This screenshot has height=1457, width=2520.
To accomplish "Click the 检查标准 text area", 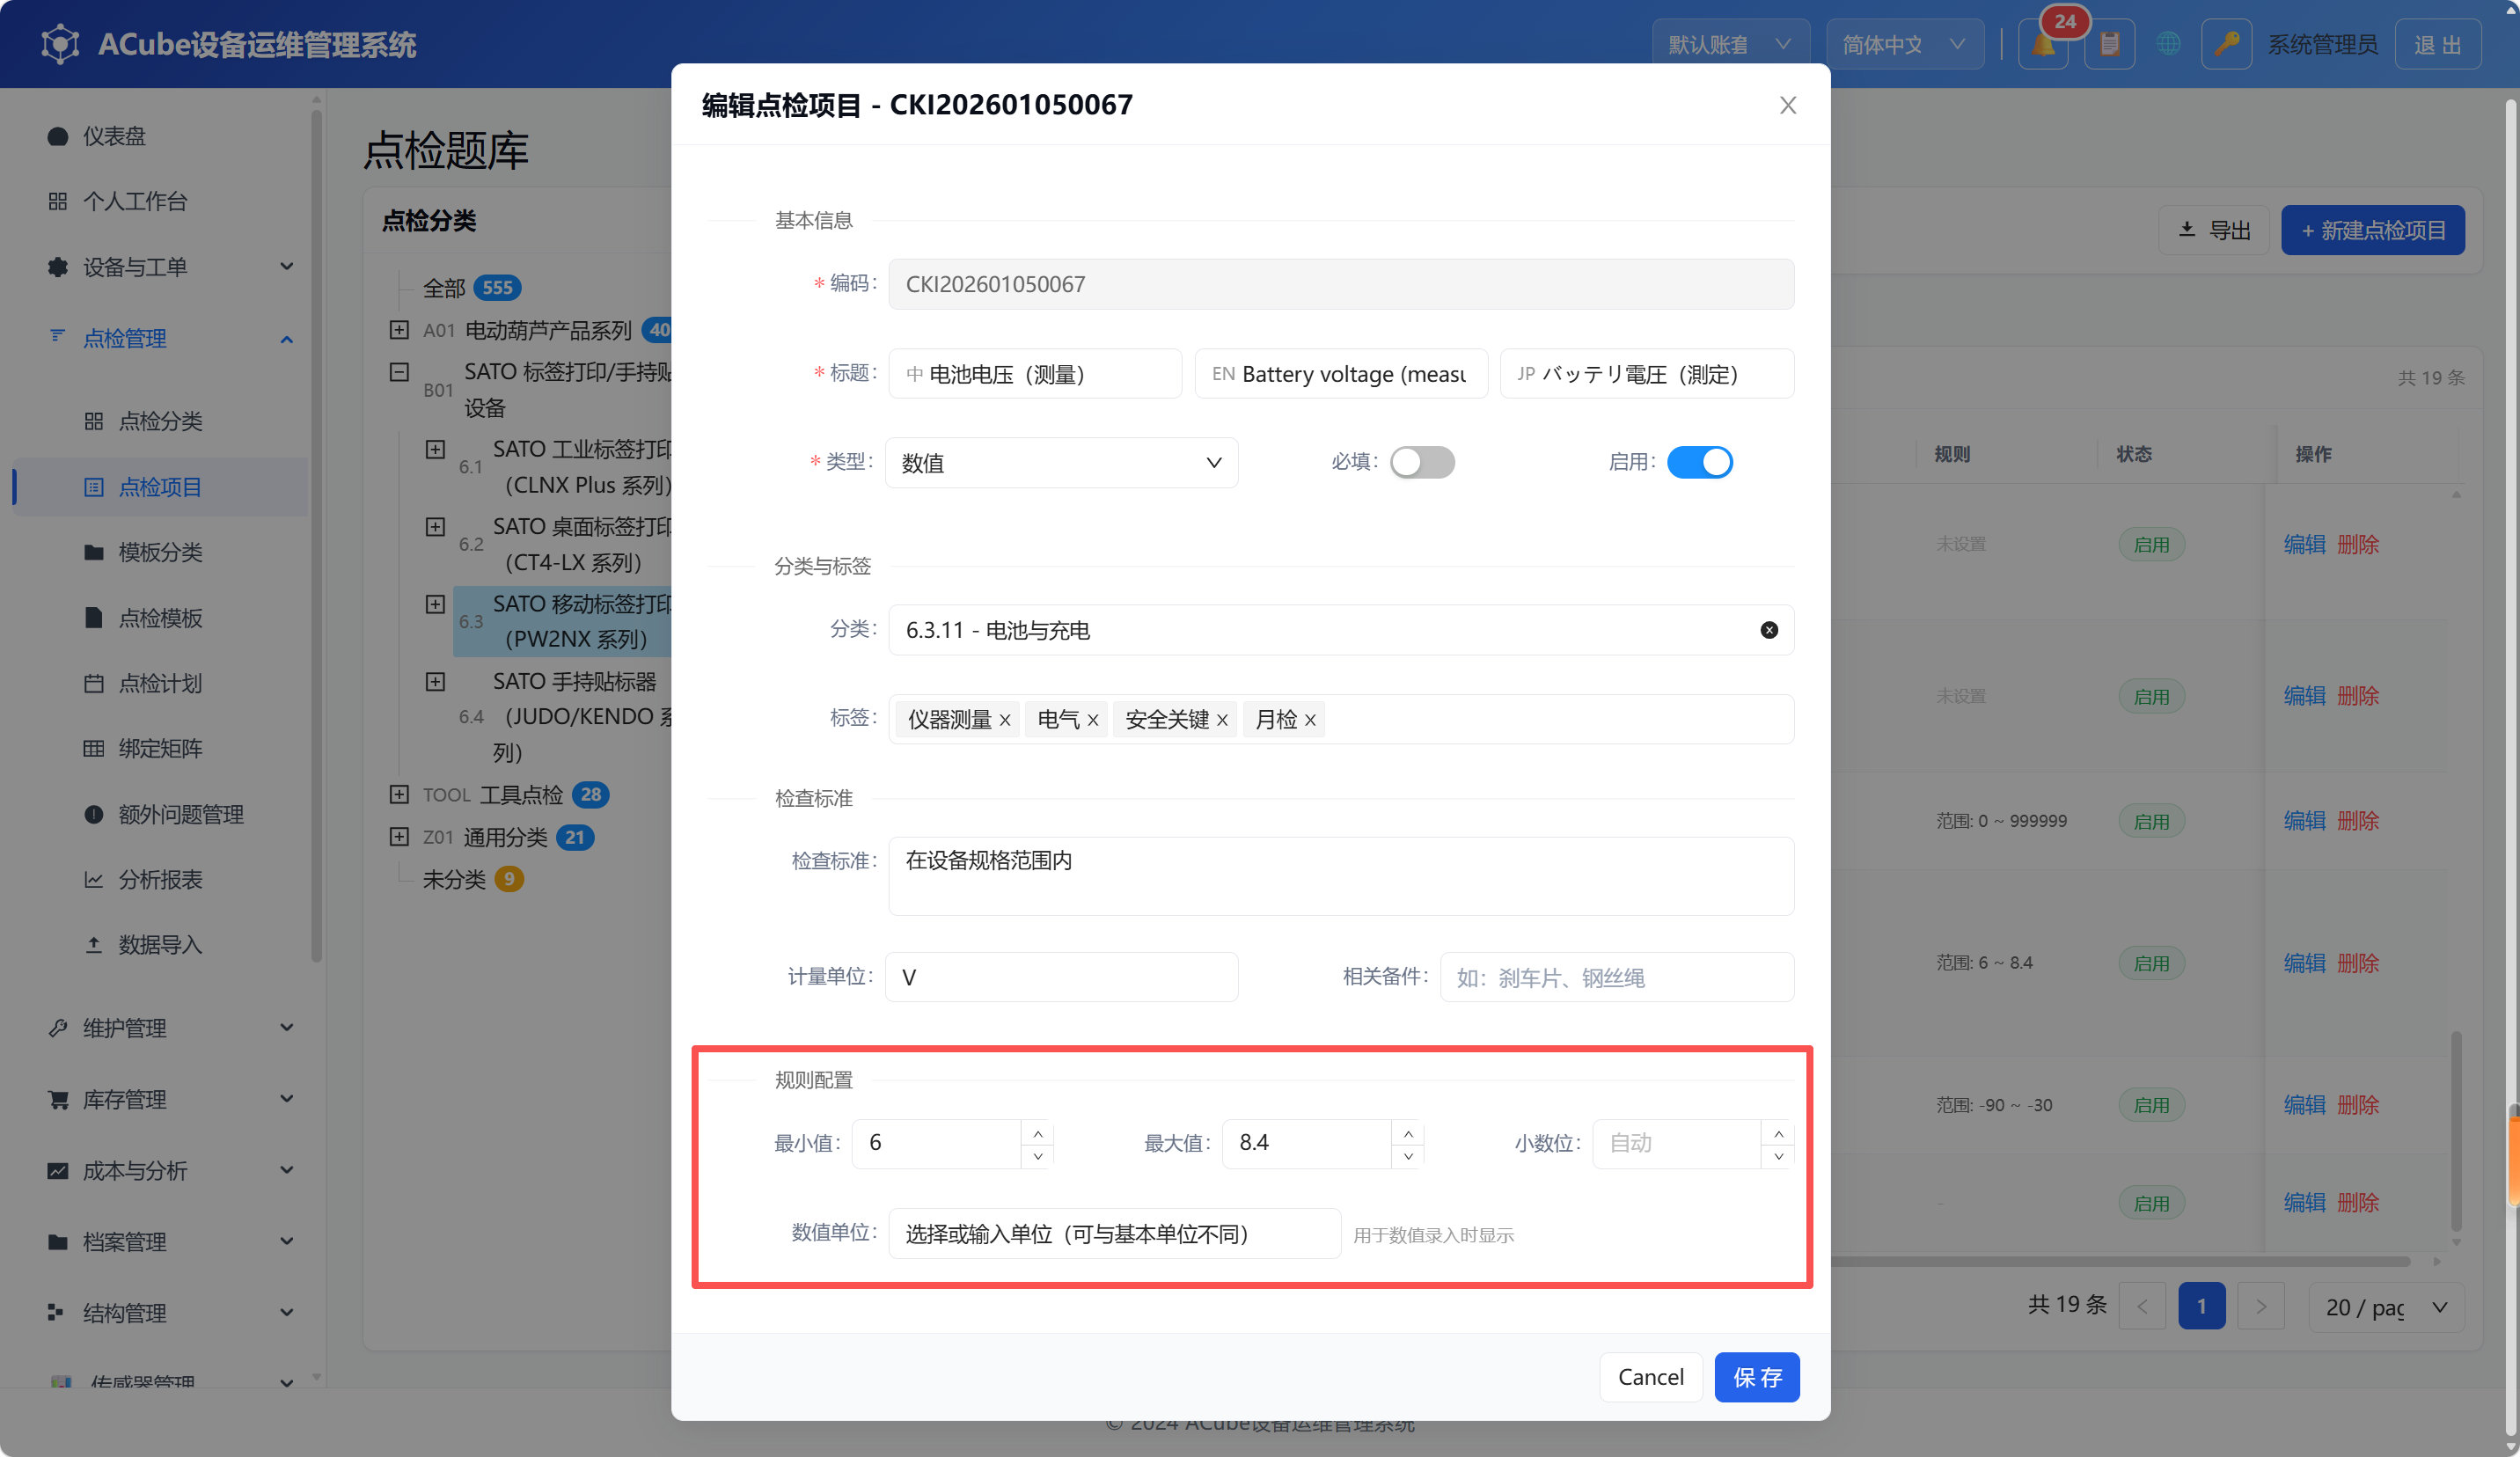I will click(1341, 876).
